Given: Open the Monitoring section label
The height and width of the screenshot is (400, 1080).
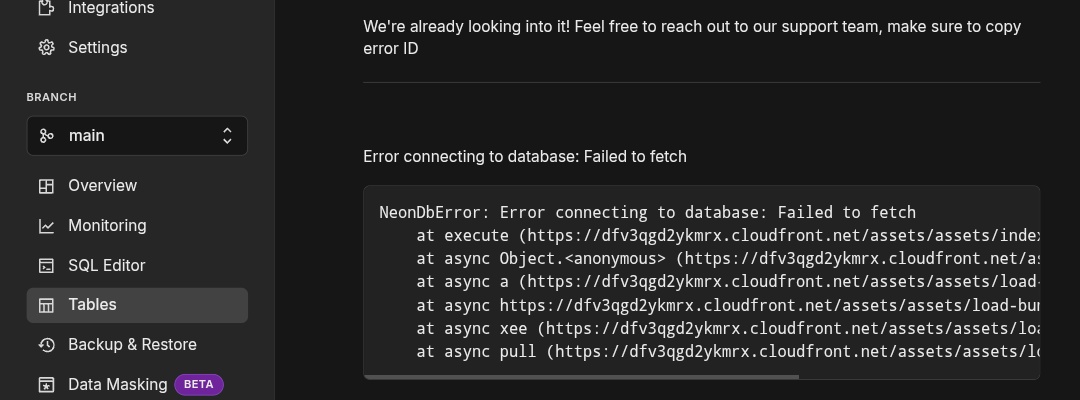Looking at the screenshot, I should point(107,226).
